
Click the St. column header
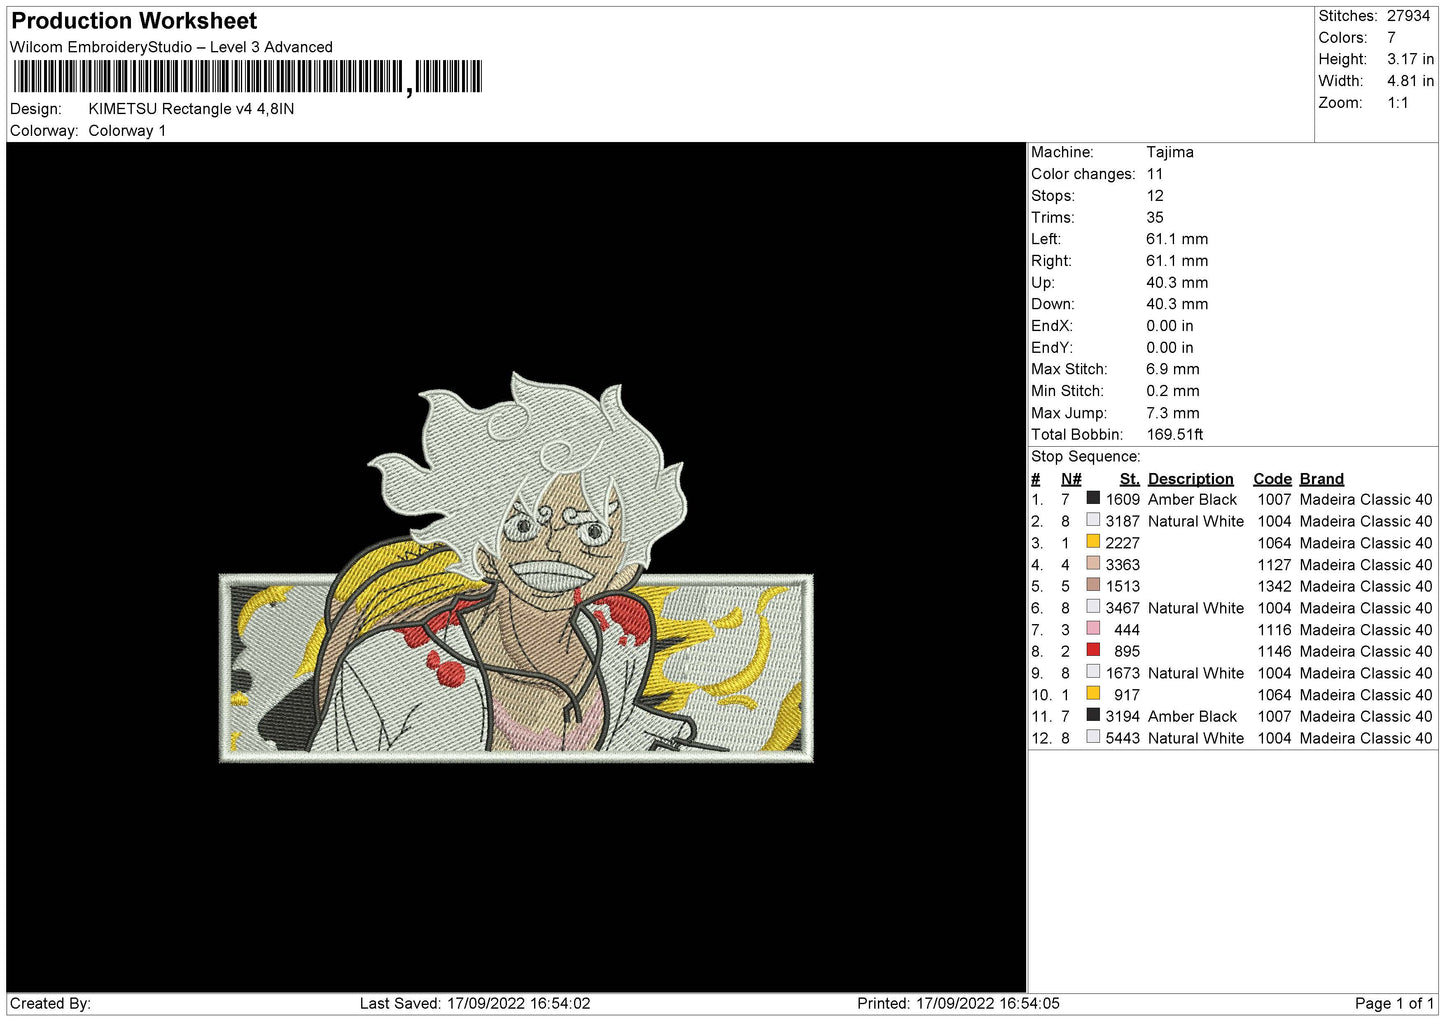(x=1129, y=479)
